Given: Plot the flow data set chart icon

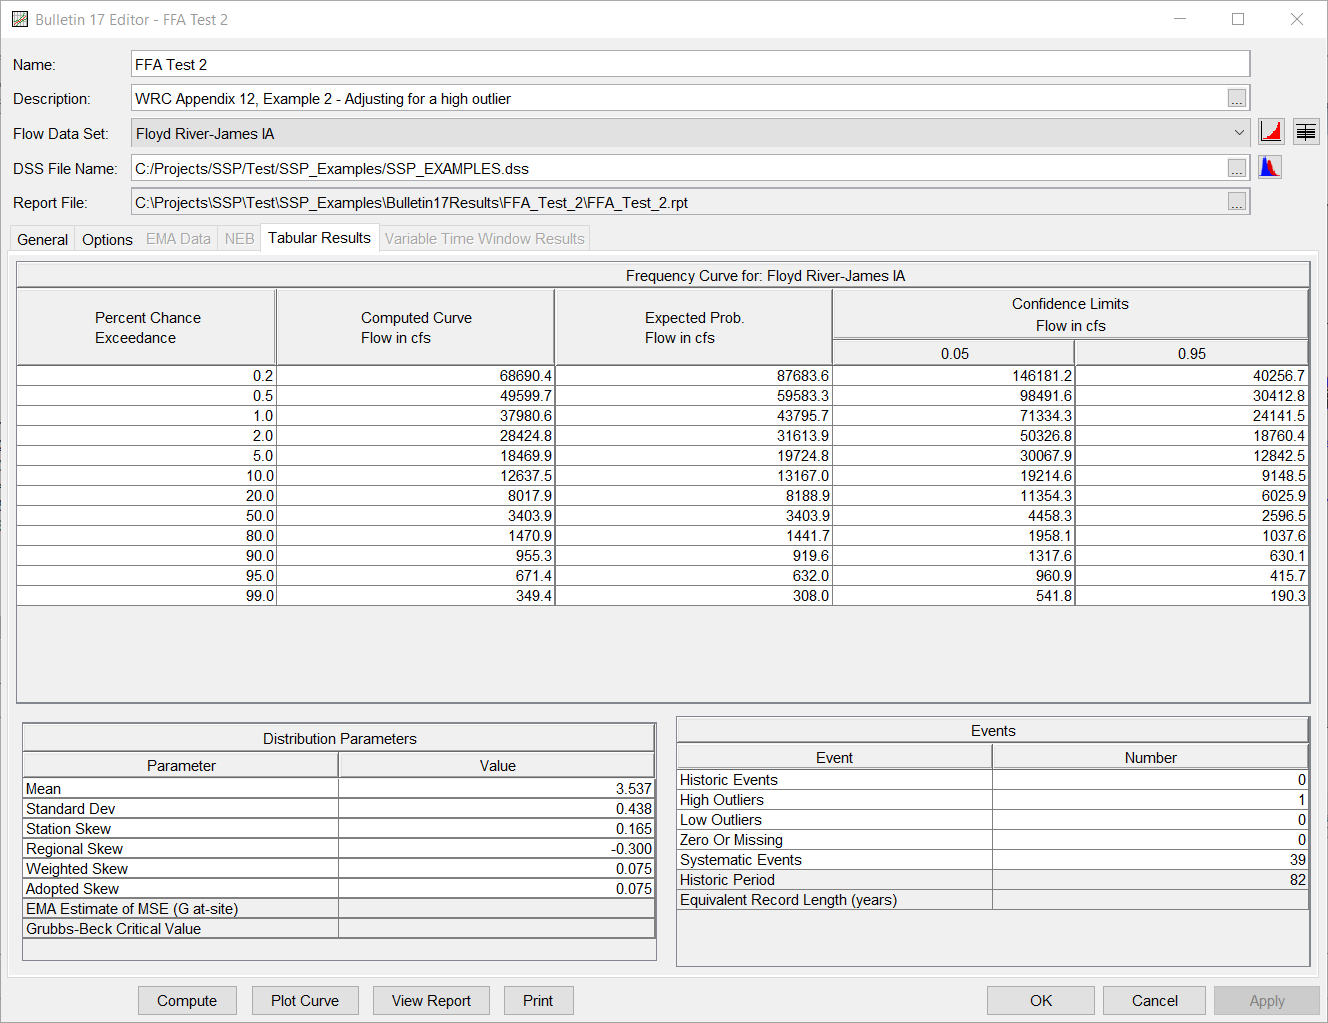Looking at the screenshot, I should (1271, 132).
